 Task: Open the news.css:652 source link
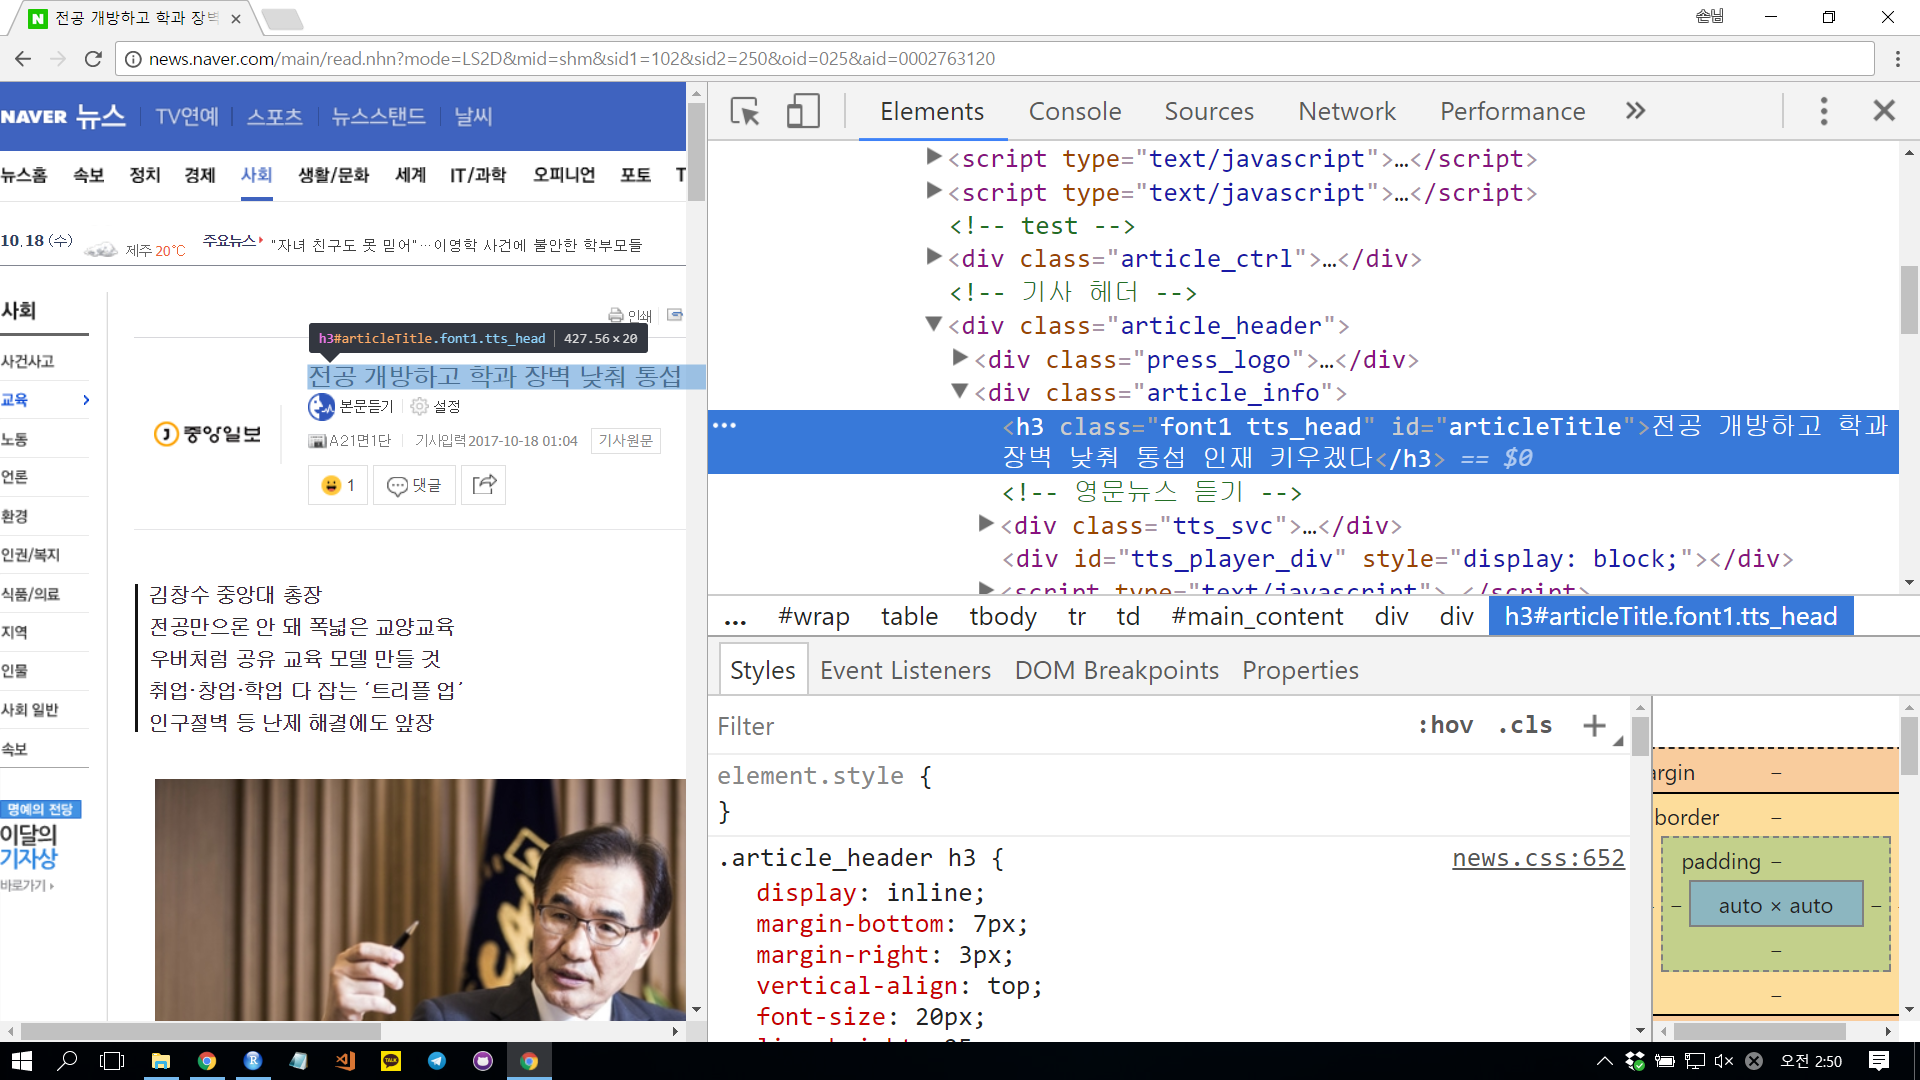[1537, 858]
